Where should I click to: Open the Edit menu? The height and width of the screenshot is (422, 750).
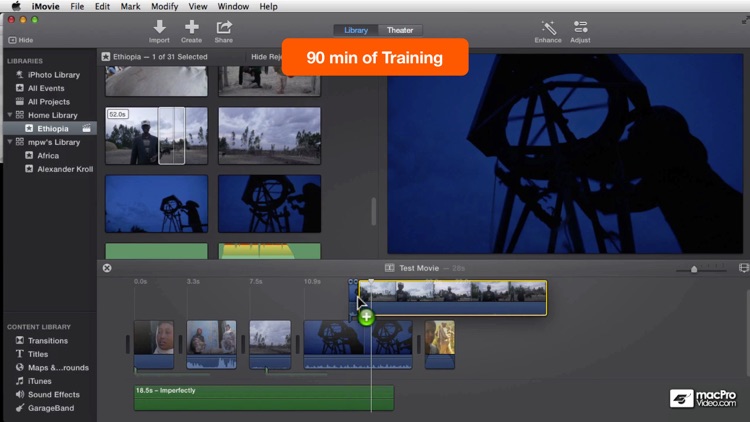pos(102,6)
